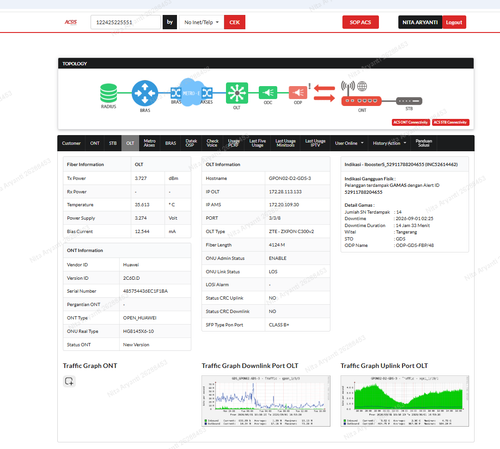Click the ONT serial number value
Viewport: 500px width, 449px height.
click(145, 291)
